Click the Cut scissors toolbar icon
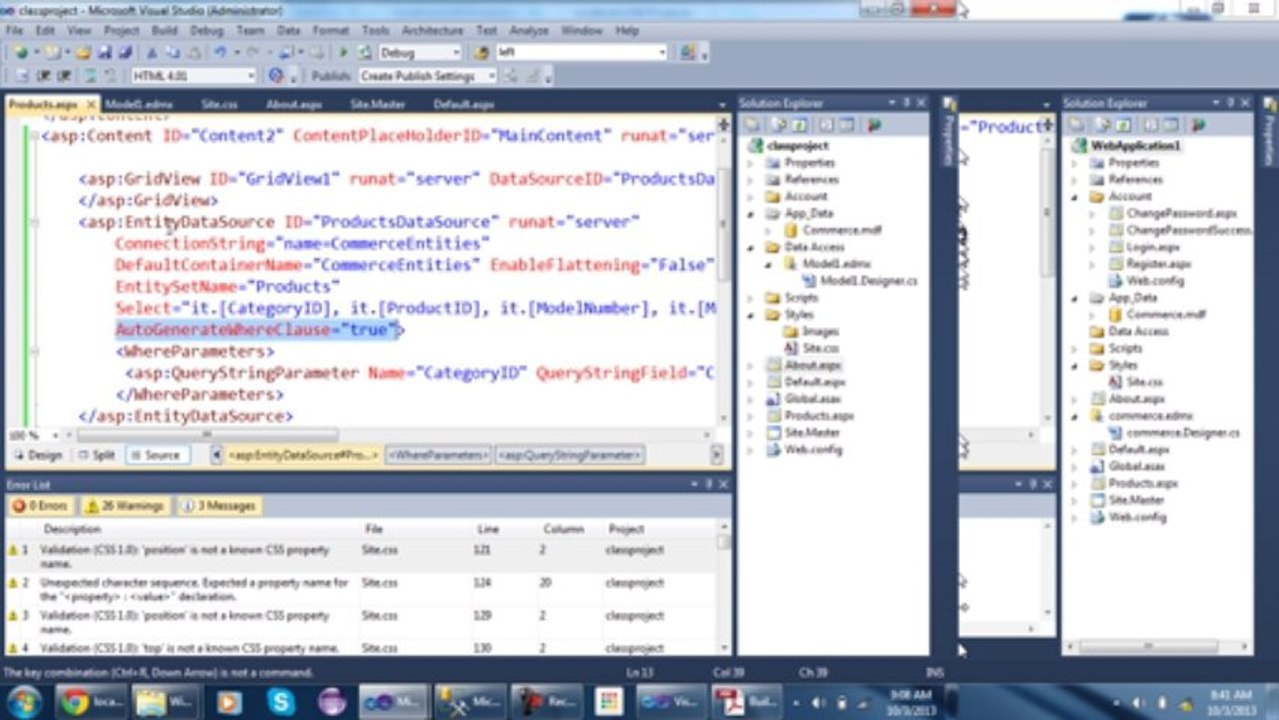Screen dimensions: 1279x720 click(152, 53)
